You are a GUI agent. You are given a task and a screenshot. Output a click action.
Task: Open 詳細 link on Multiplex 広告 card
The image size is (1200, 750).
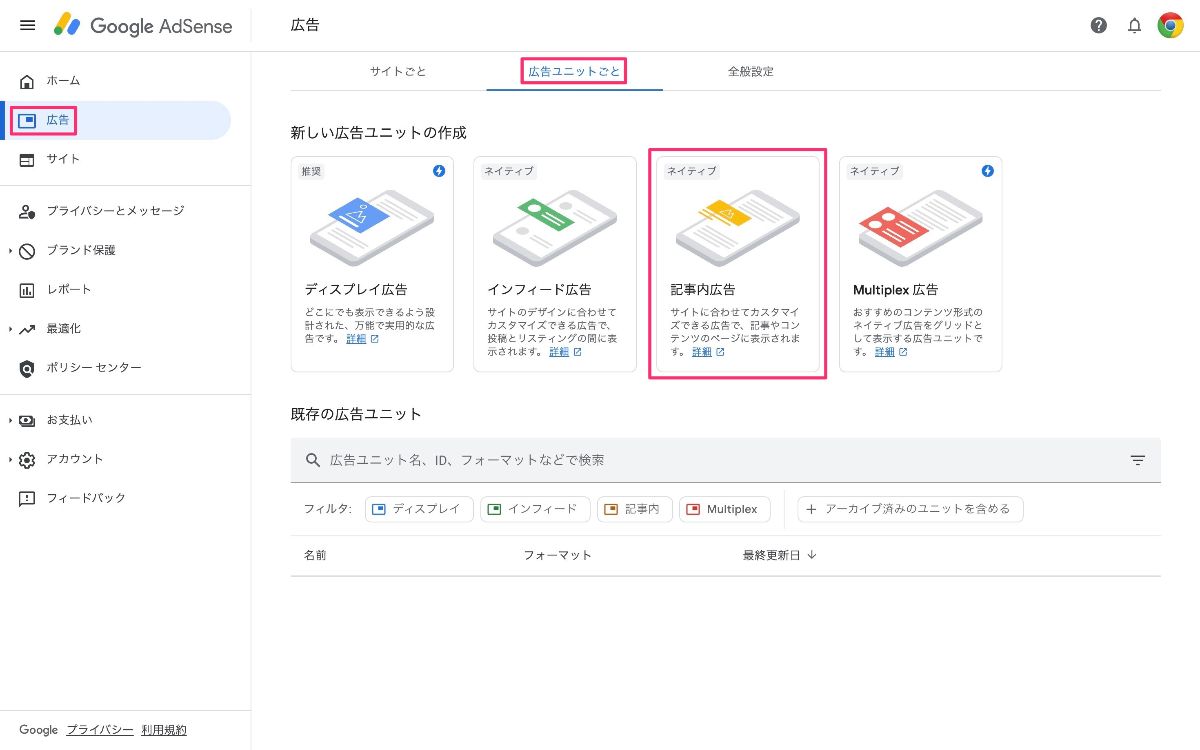click(885, 352)
